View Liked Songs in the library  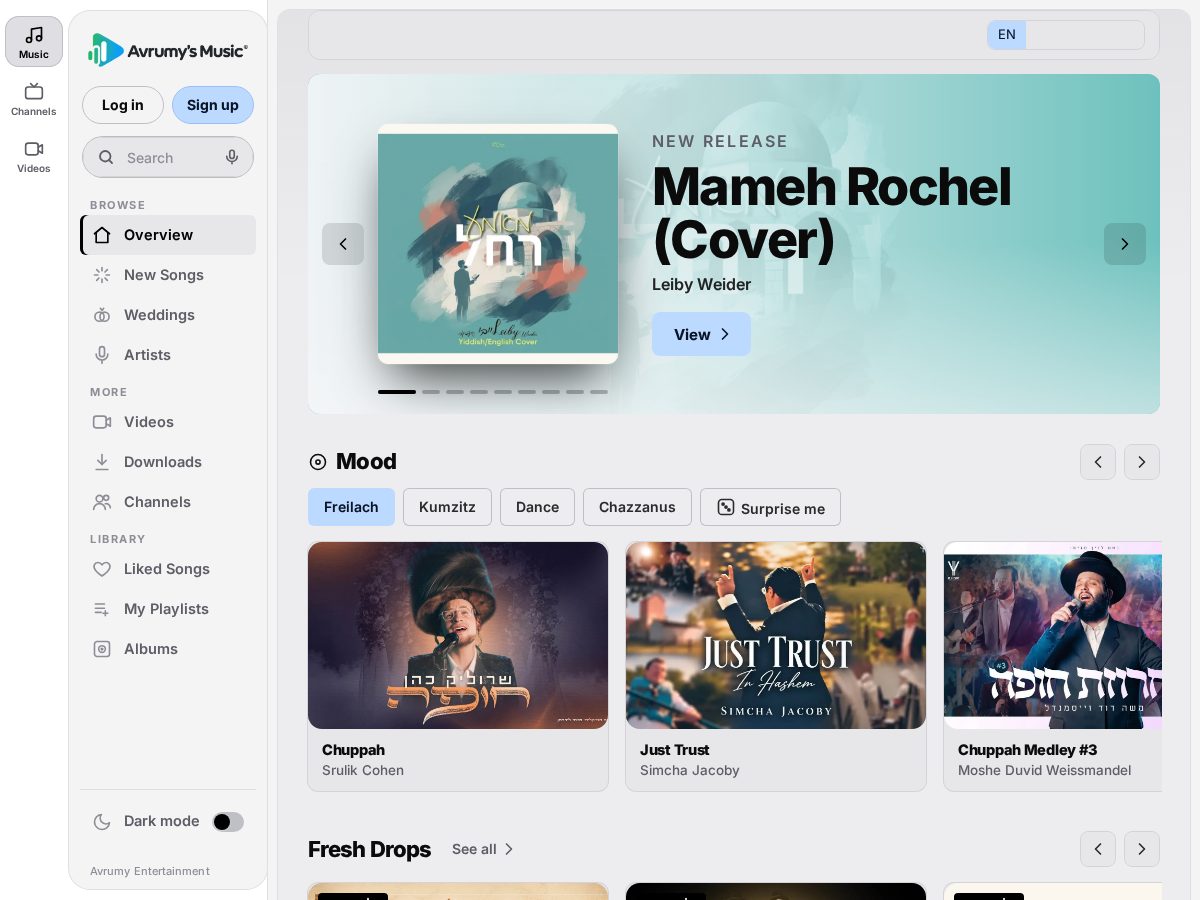point(168,569)
